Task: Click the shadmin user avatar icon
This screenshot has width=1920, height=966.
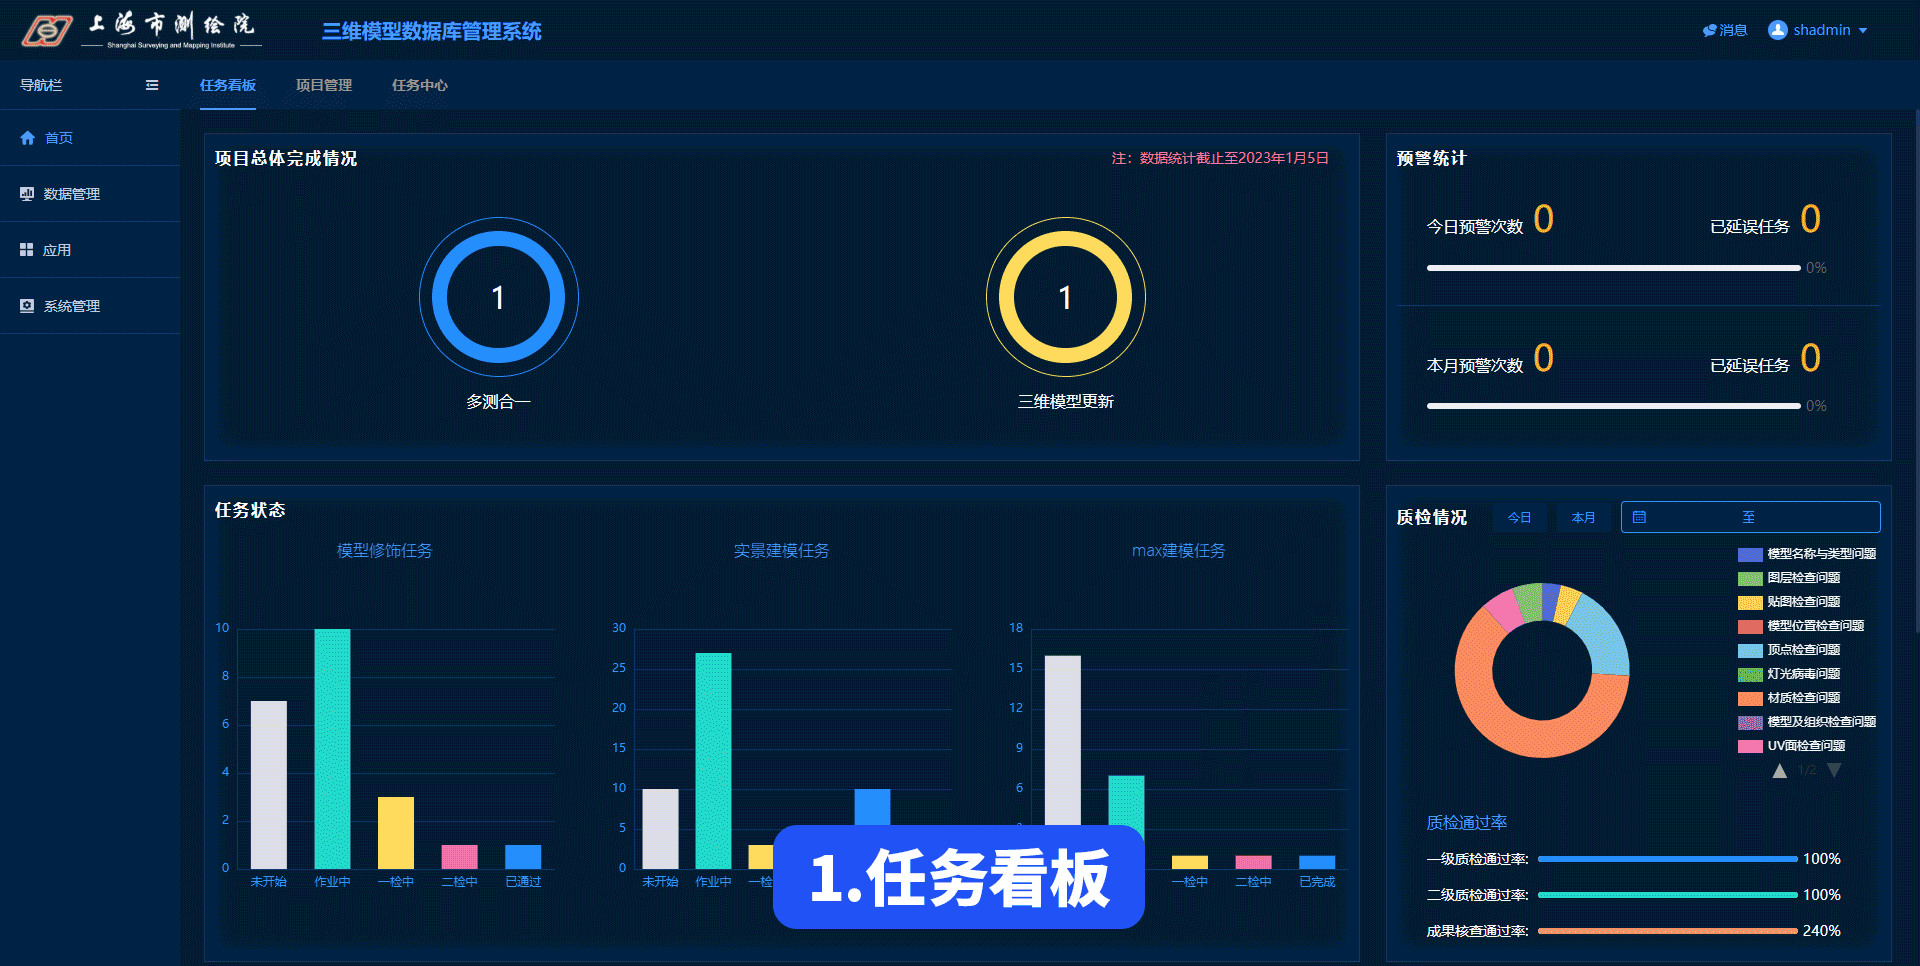Action: (1777, 30)
